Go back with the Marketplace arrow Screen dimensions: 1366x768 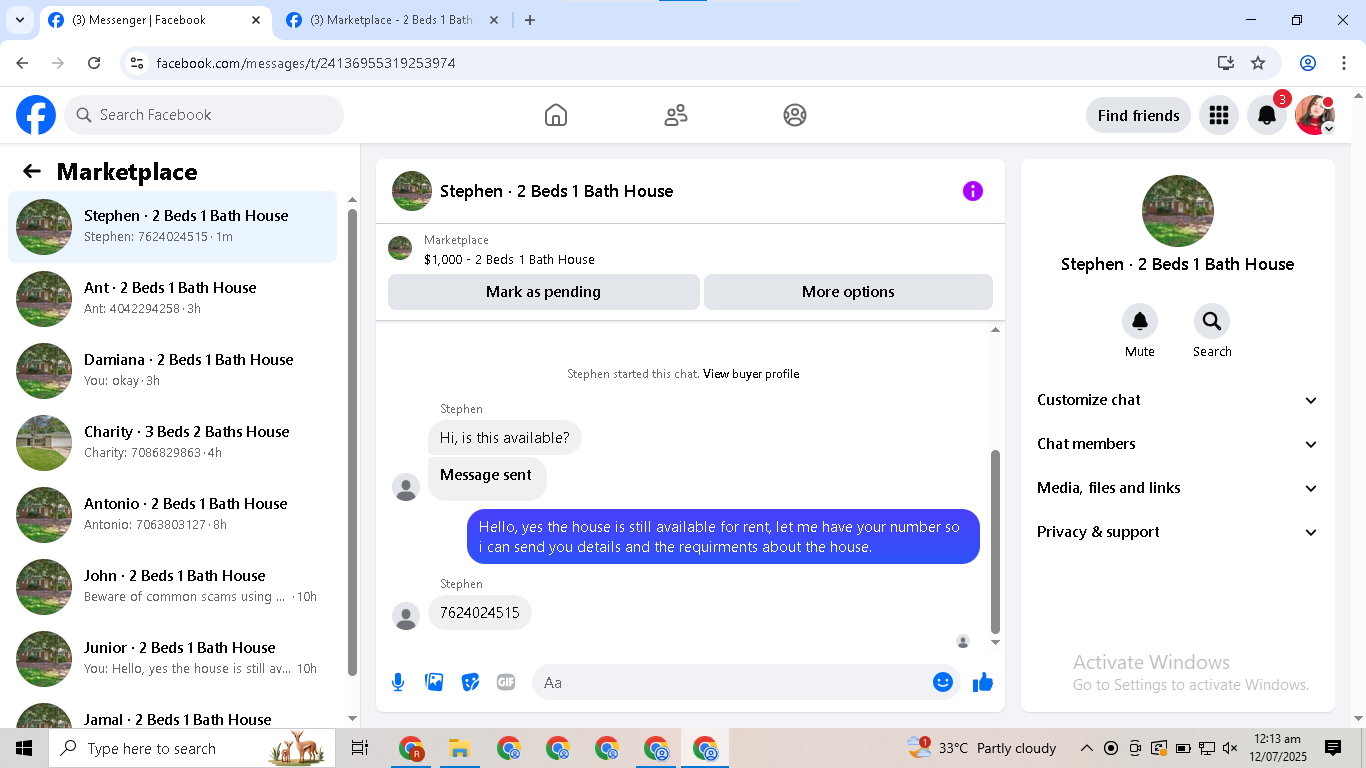tap(32, 172)
